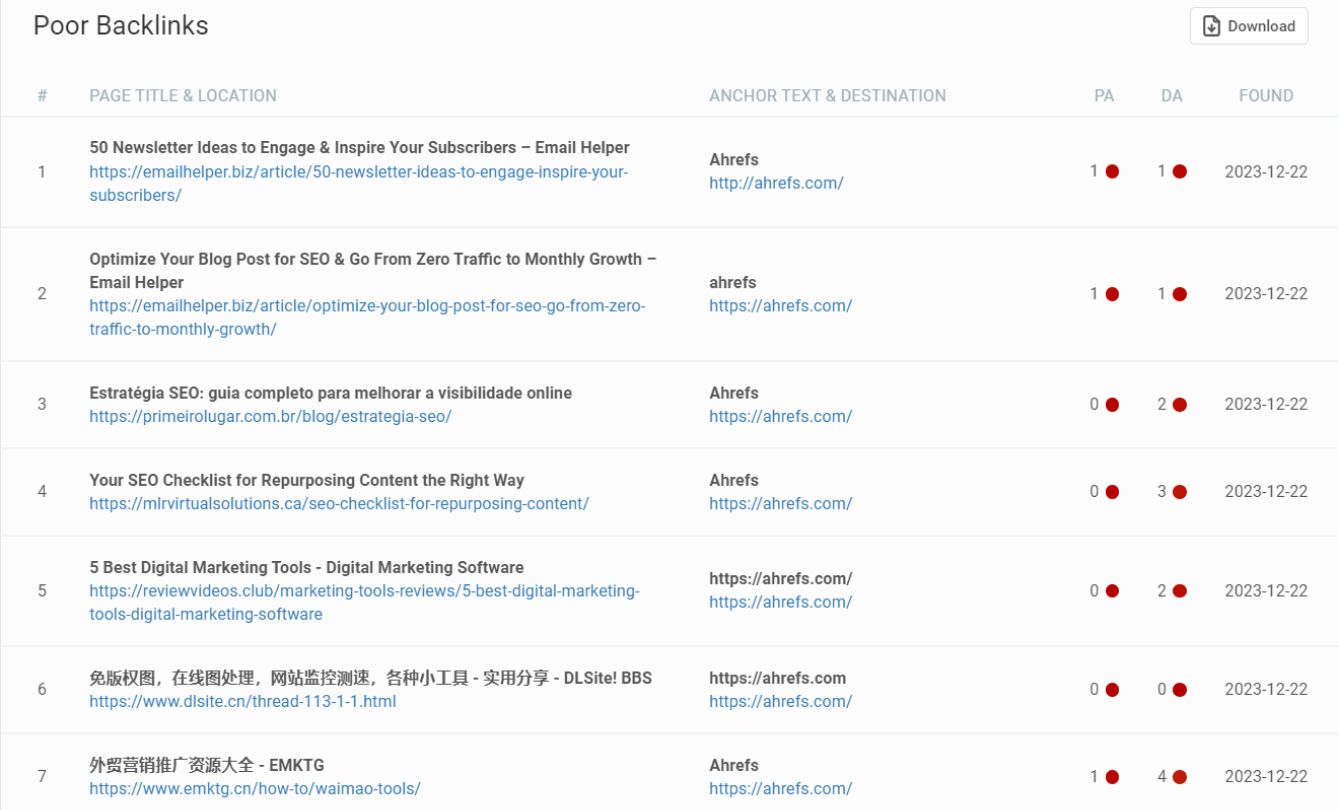The image size is (1338, 810).
Task: Click the Download button
Action: 1248,26
